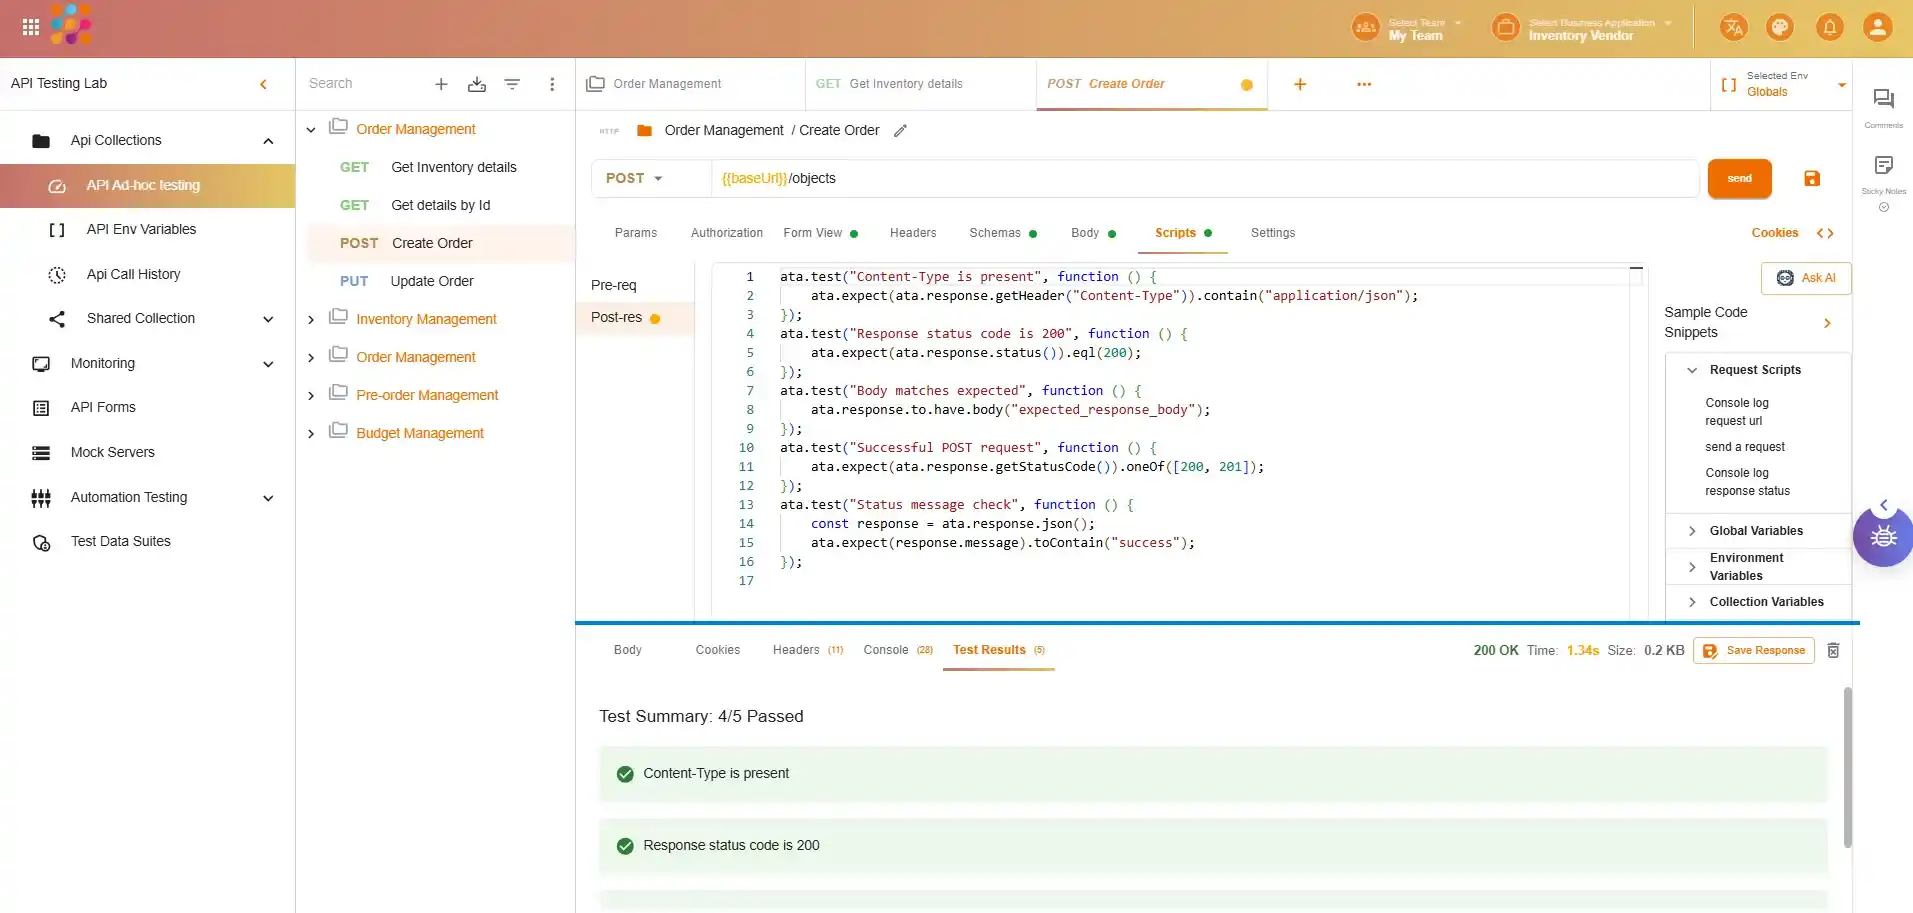Open the app grid launcher icon
Screen dimensions: 1913x913
pyautogui.click(x=31, y=27)
